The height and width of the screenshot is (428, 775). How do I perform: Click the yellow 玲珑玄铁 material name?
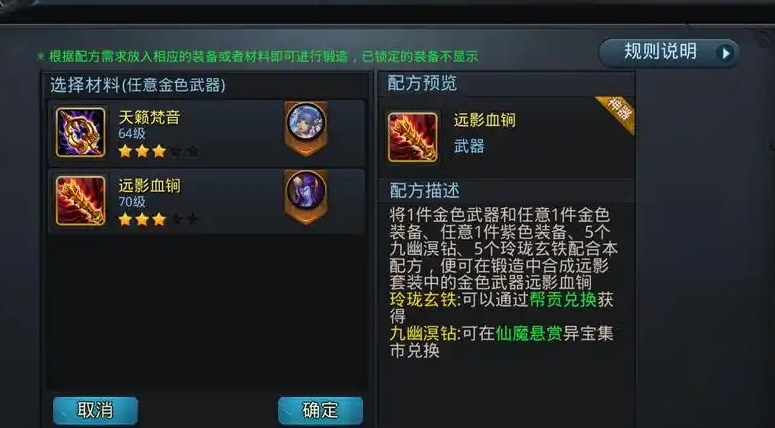point(423,300)
